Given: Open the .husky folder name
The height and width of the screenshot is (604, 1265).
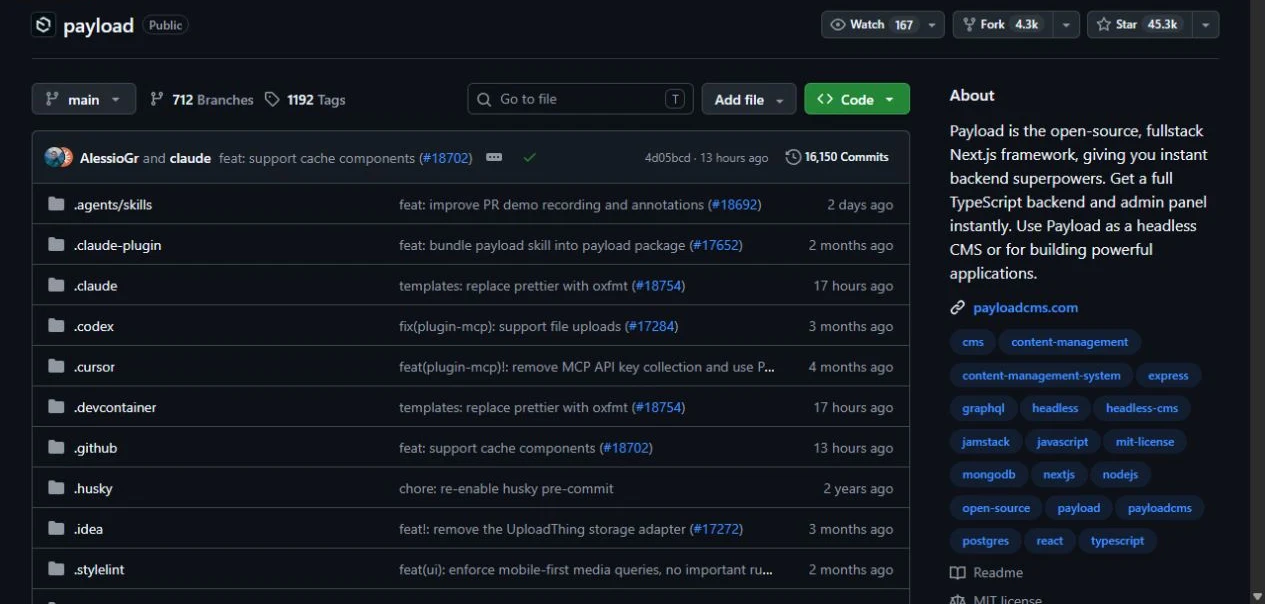Looking at the screenshot, I should tap(93, 489).
